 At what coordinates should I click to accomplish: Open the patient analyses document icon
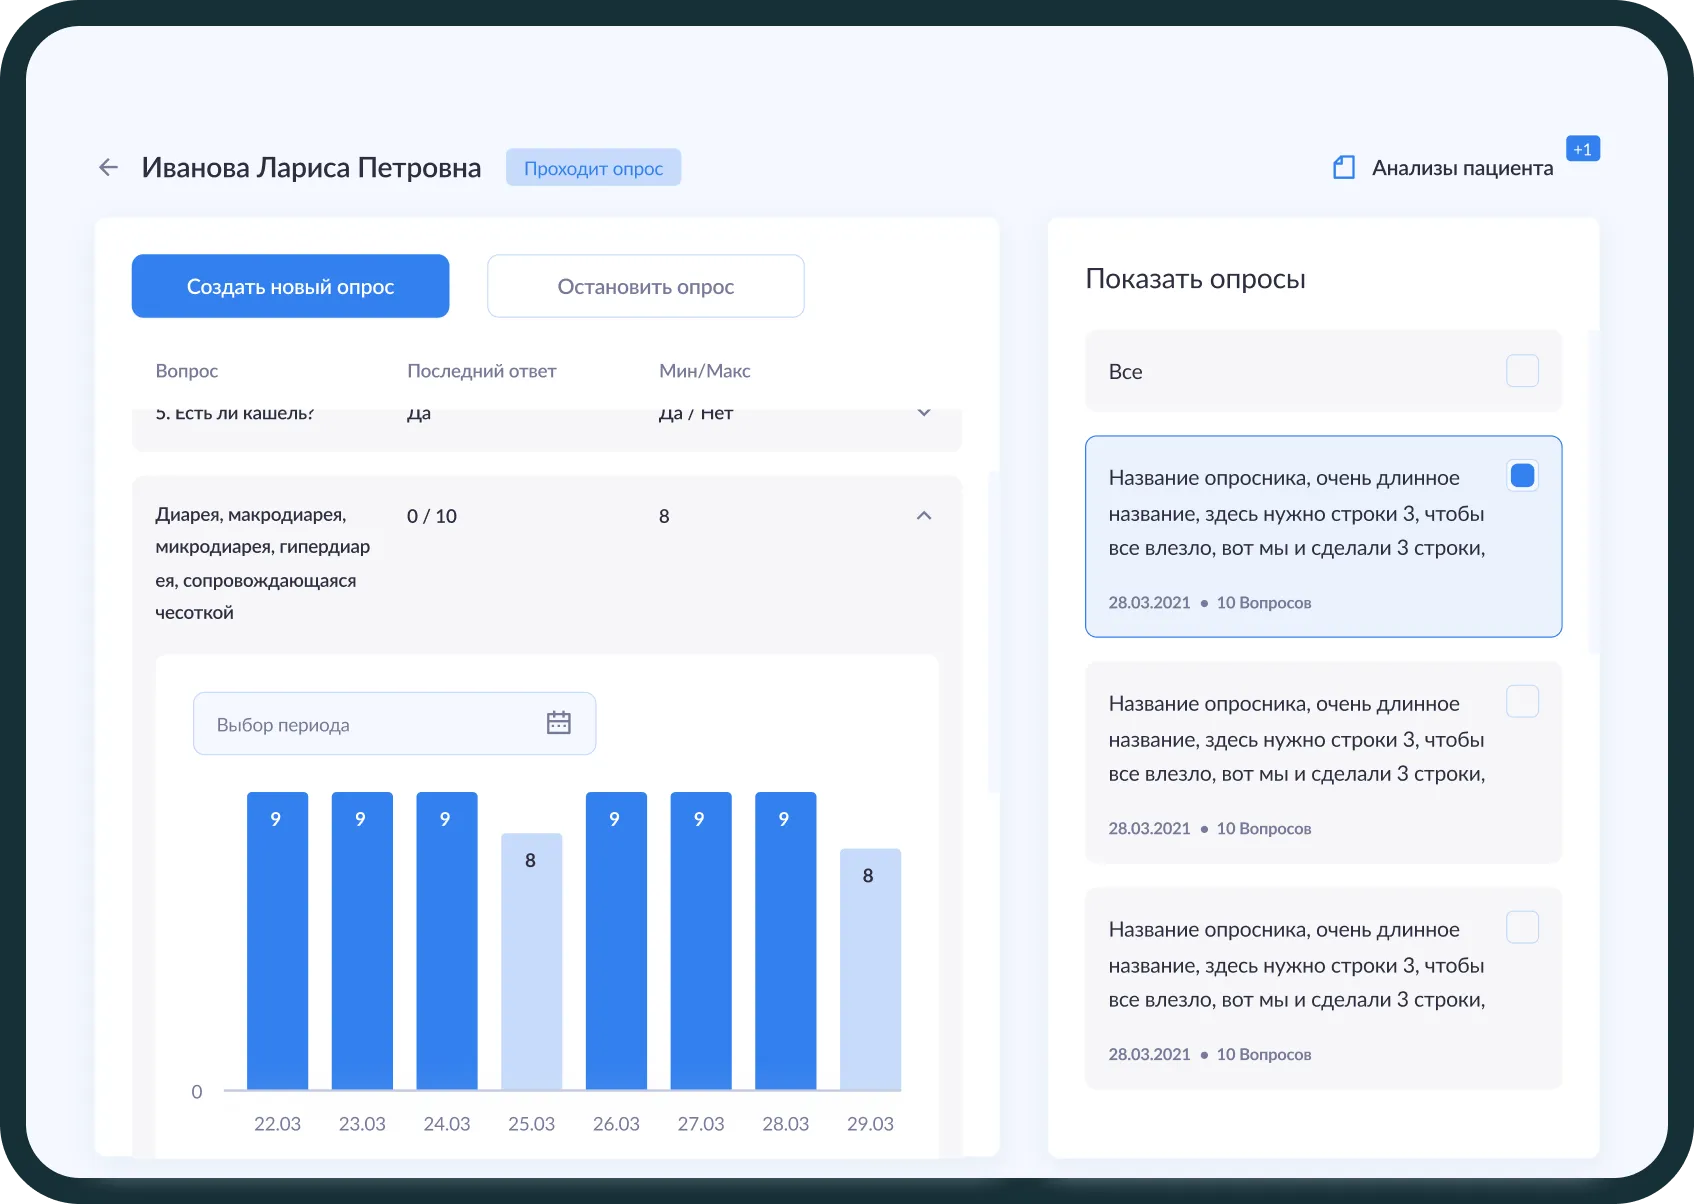[1344, 167]
